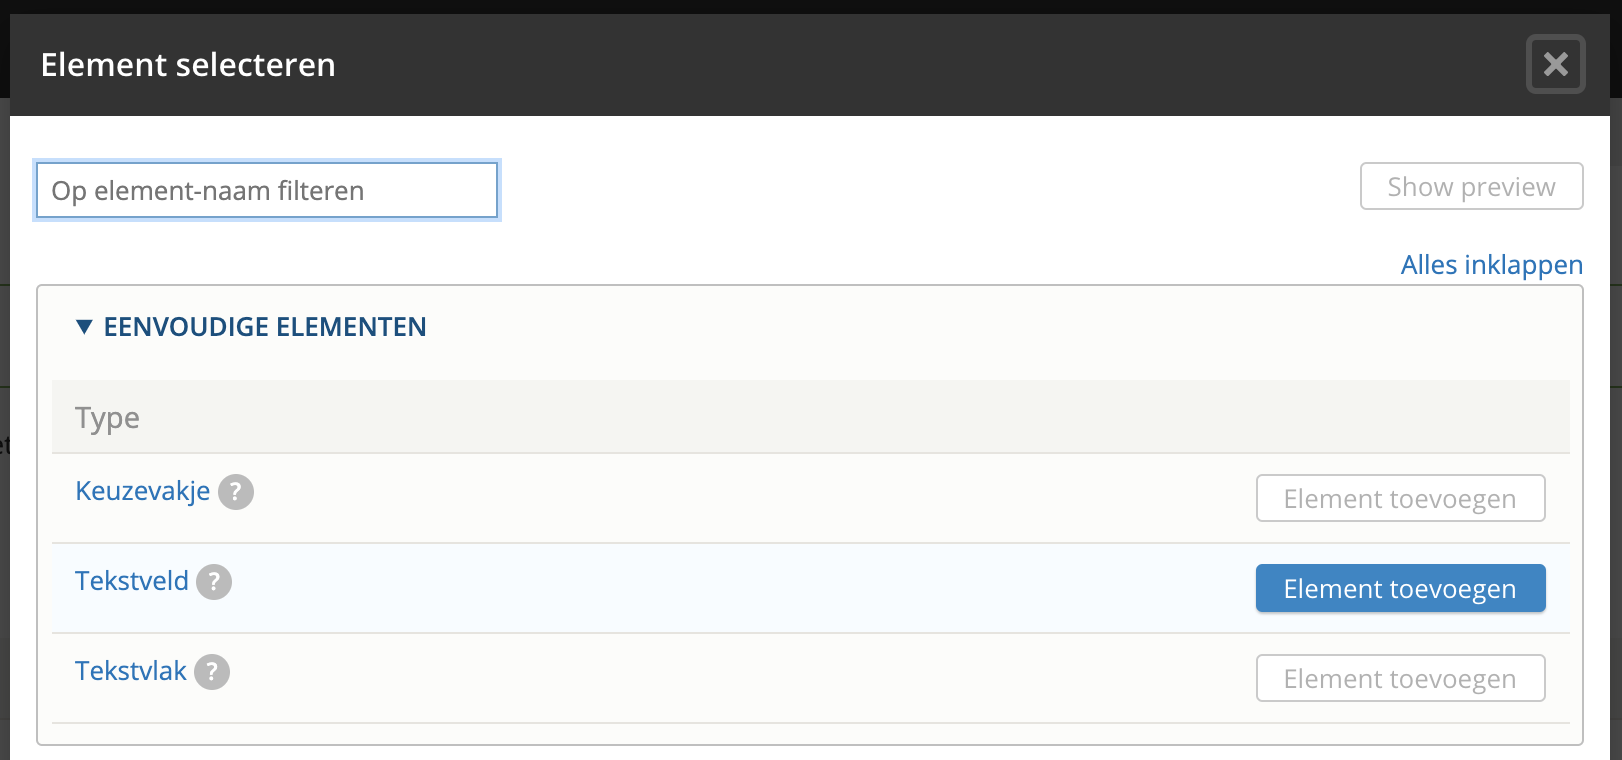Viewport: 1622px width, 760px height.
Task: Click the 'Element selecteren' dialog title
Action: coord(188,65)
